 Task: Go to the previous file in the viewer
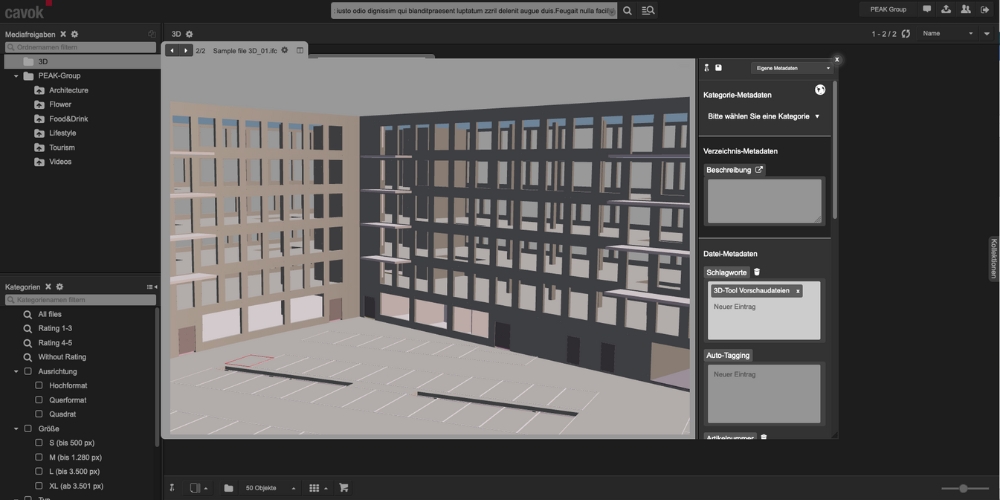coord(172,50)
